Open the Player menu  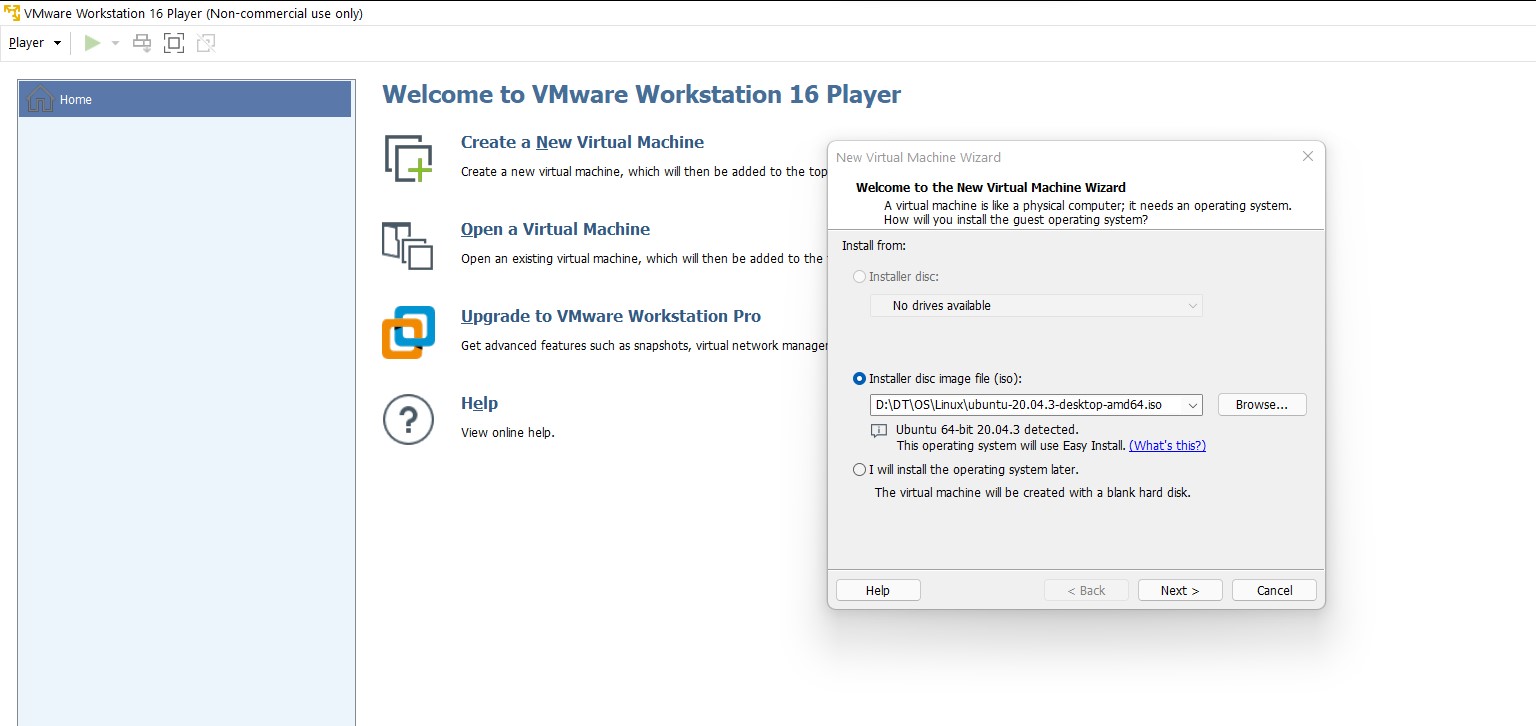(35, 43)
